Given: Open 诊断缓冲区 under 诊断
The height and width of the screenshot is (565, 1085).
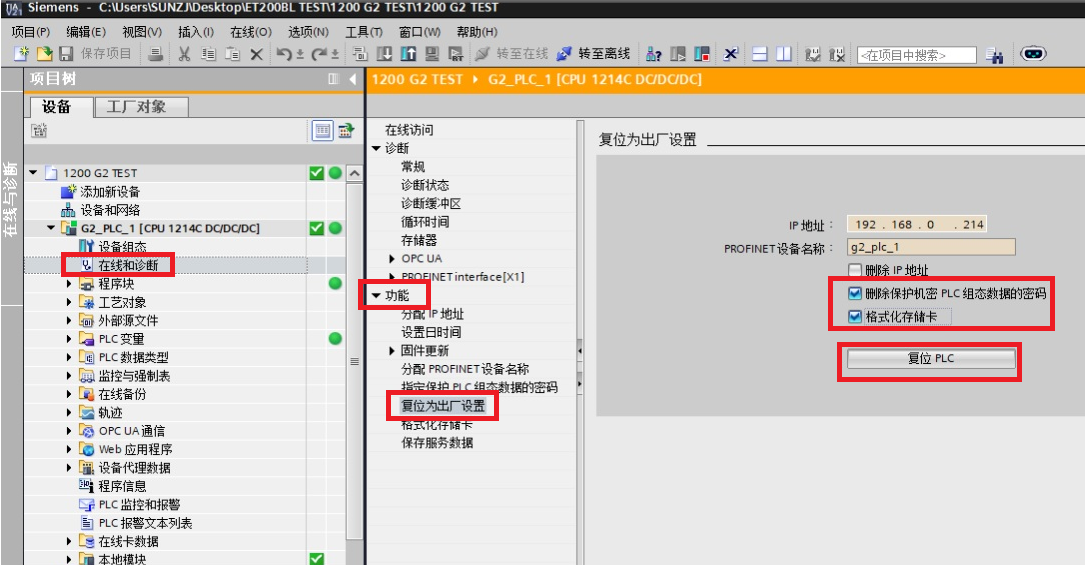Looking at the screenshot, I should (x=431, y=203).
